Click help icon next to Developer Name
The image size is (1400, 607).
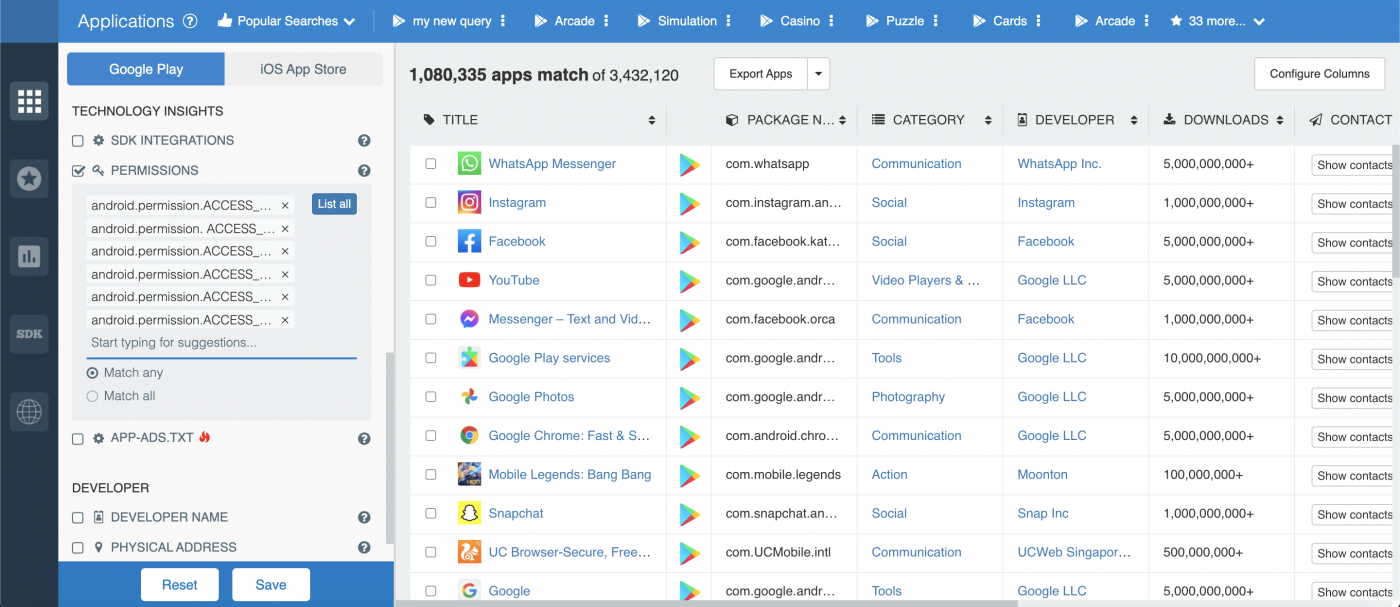click(x=364, y=518)
